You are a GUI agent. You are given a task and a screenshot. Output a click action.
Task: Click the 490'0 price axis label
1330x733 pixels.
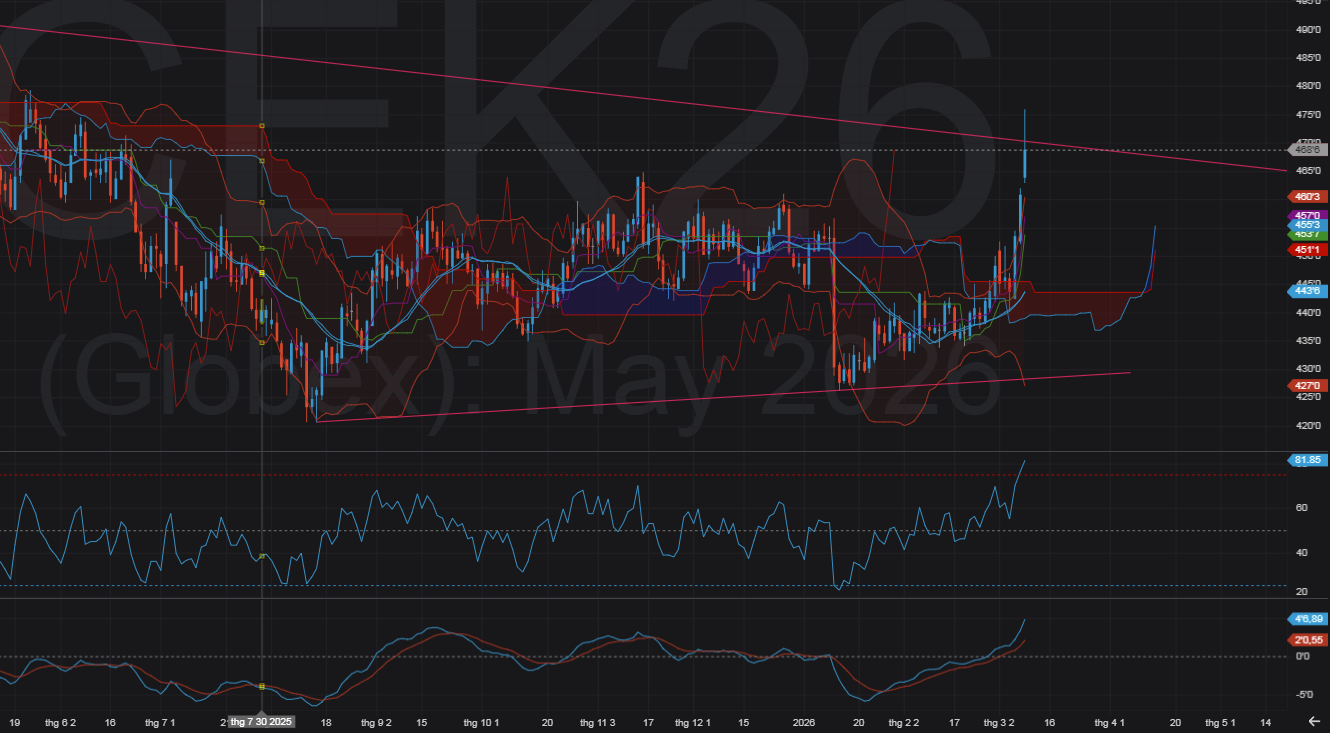click(1306, 30)
